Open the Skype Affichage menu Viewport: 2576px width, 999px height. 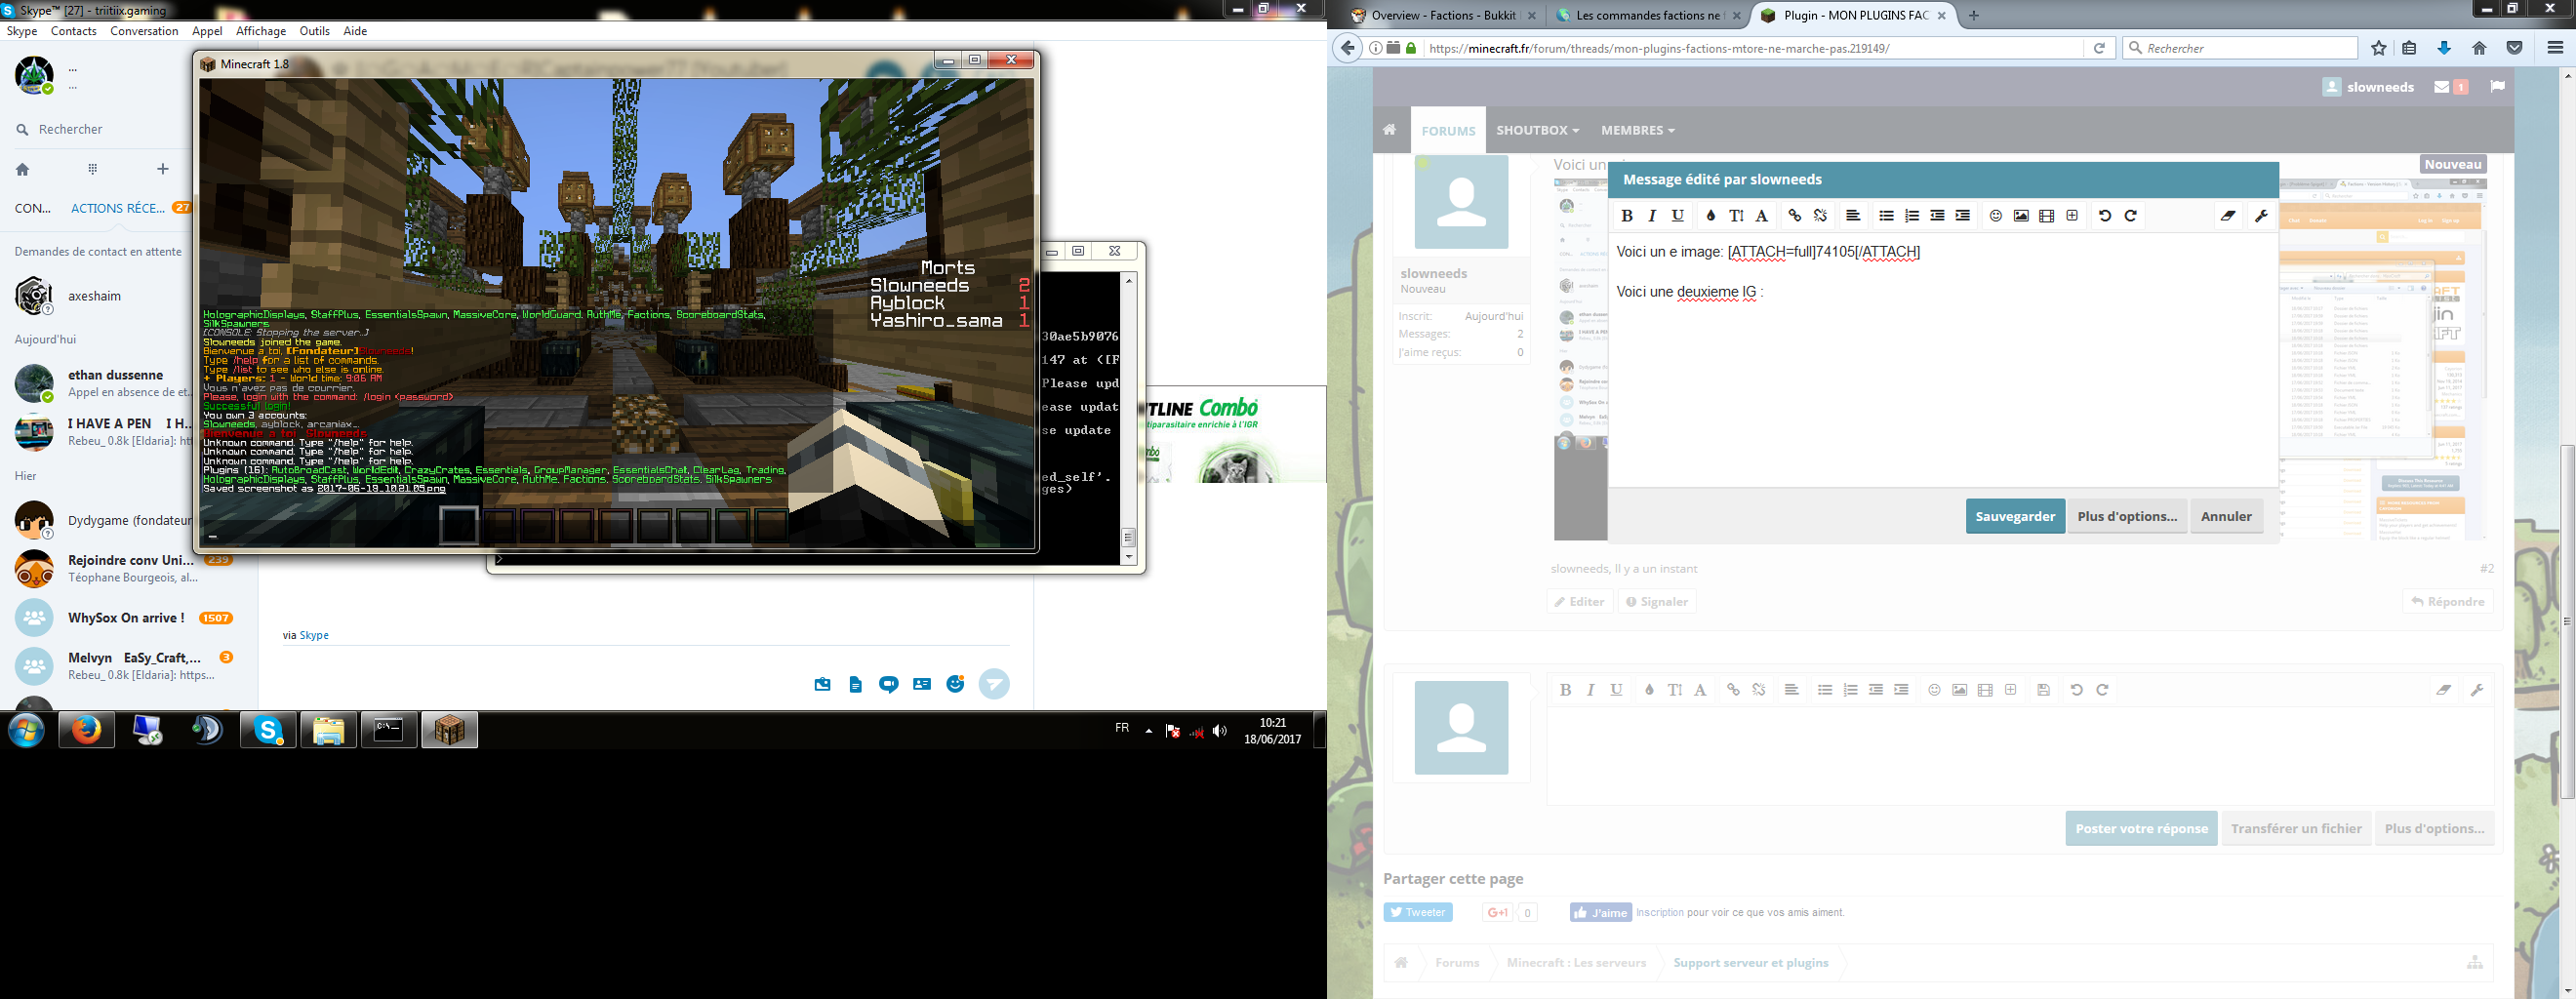point(261,31)
